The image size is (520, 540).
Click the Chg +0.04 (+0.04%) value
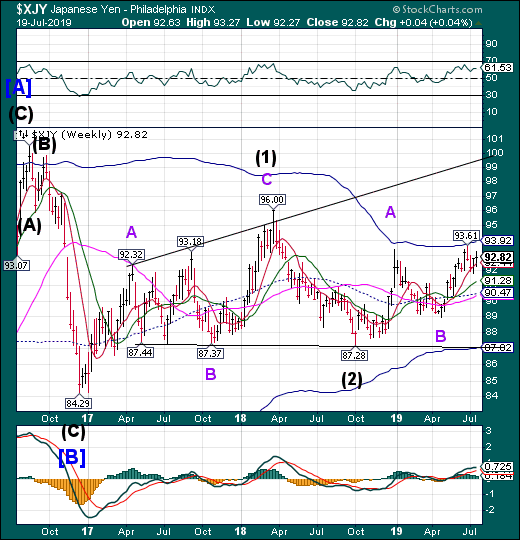[424, 23]
